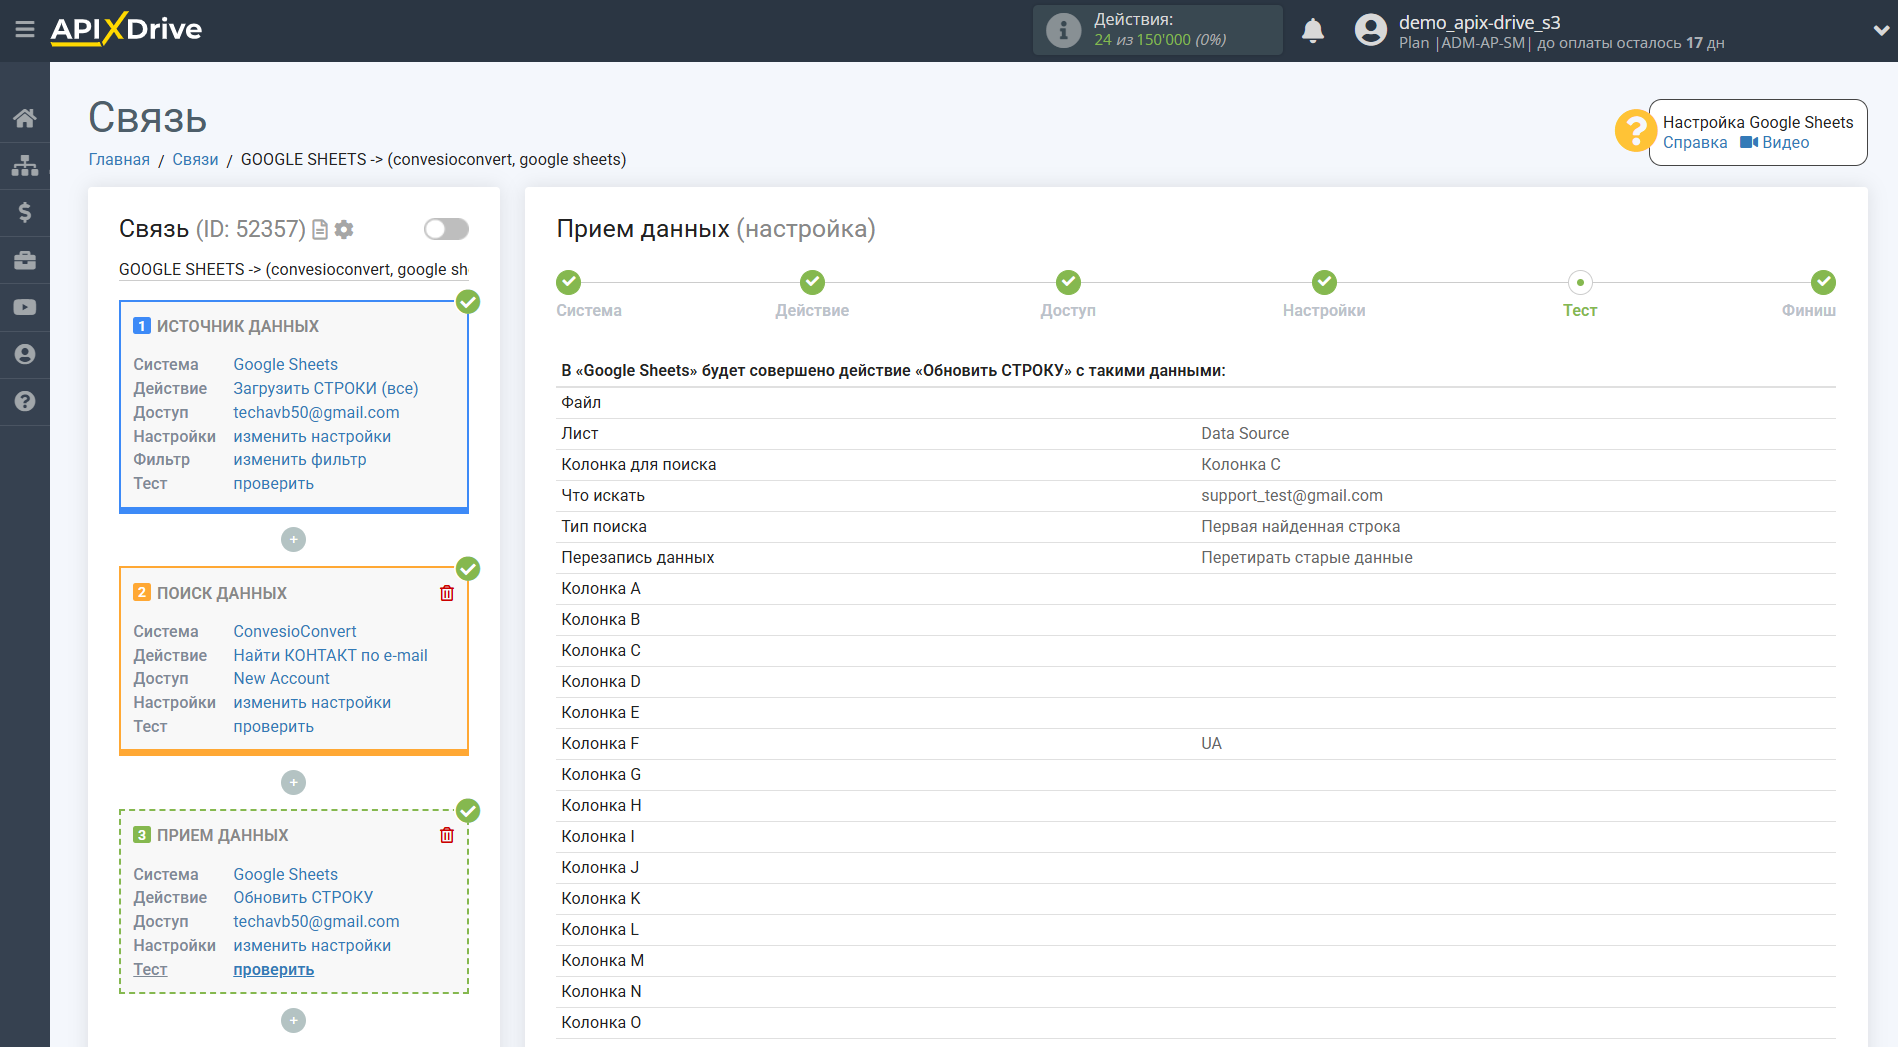Go to the Финиш step in the wizard
The image size is (1898, 1047).
coord(1822,283)
